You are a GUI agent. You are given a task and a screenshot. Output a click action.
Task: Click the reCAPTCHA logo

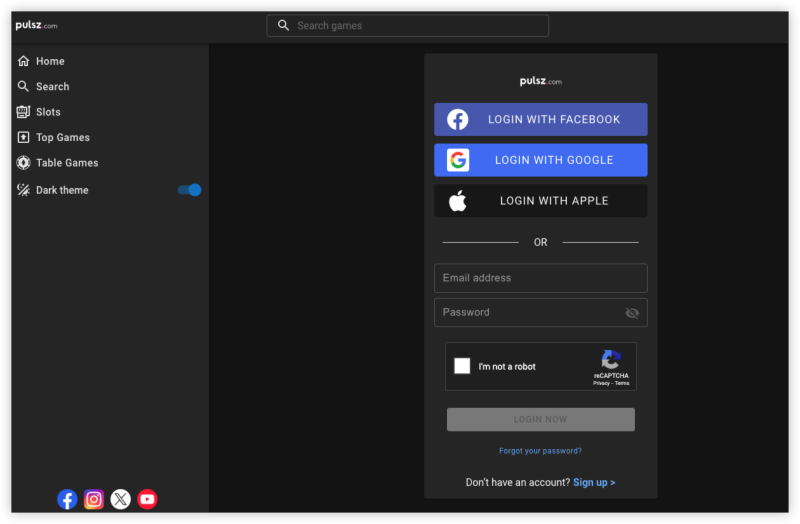pos(611,360)
